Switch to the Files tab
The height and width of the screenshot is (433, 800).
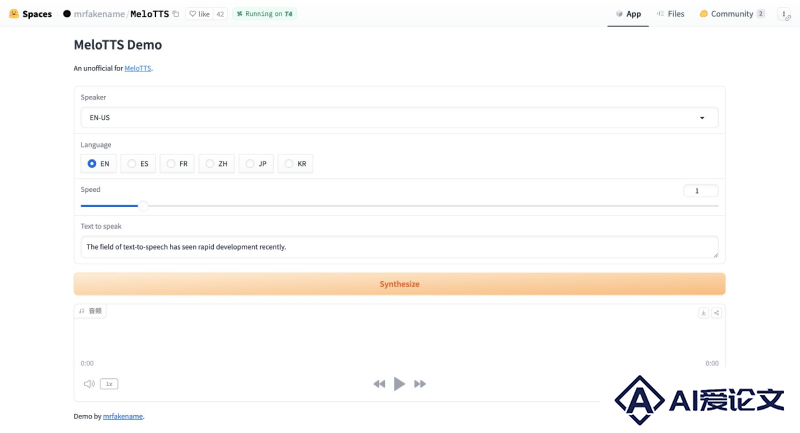tap(670, 14)
